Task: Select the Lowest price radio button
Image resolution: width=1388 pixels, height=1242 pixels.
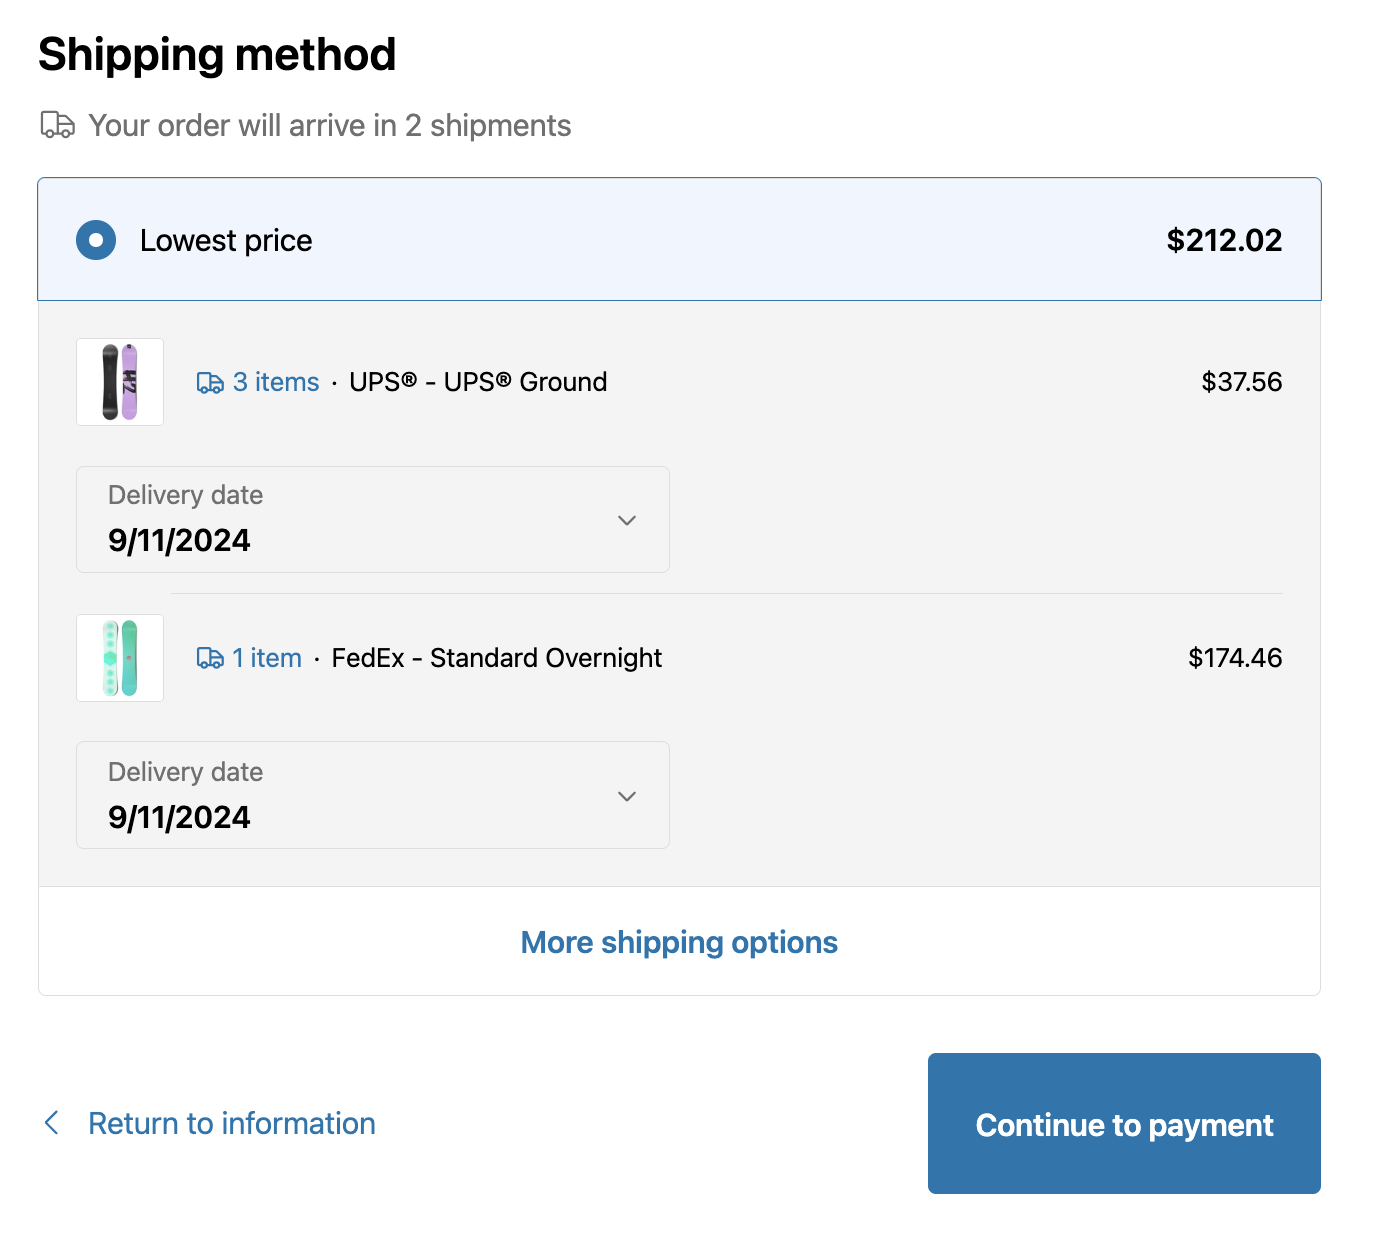Action: (x=96, y=240)
